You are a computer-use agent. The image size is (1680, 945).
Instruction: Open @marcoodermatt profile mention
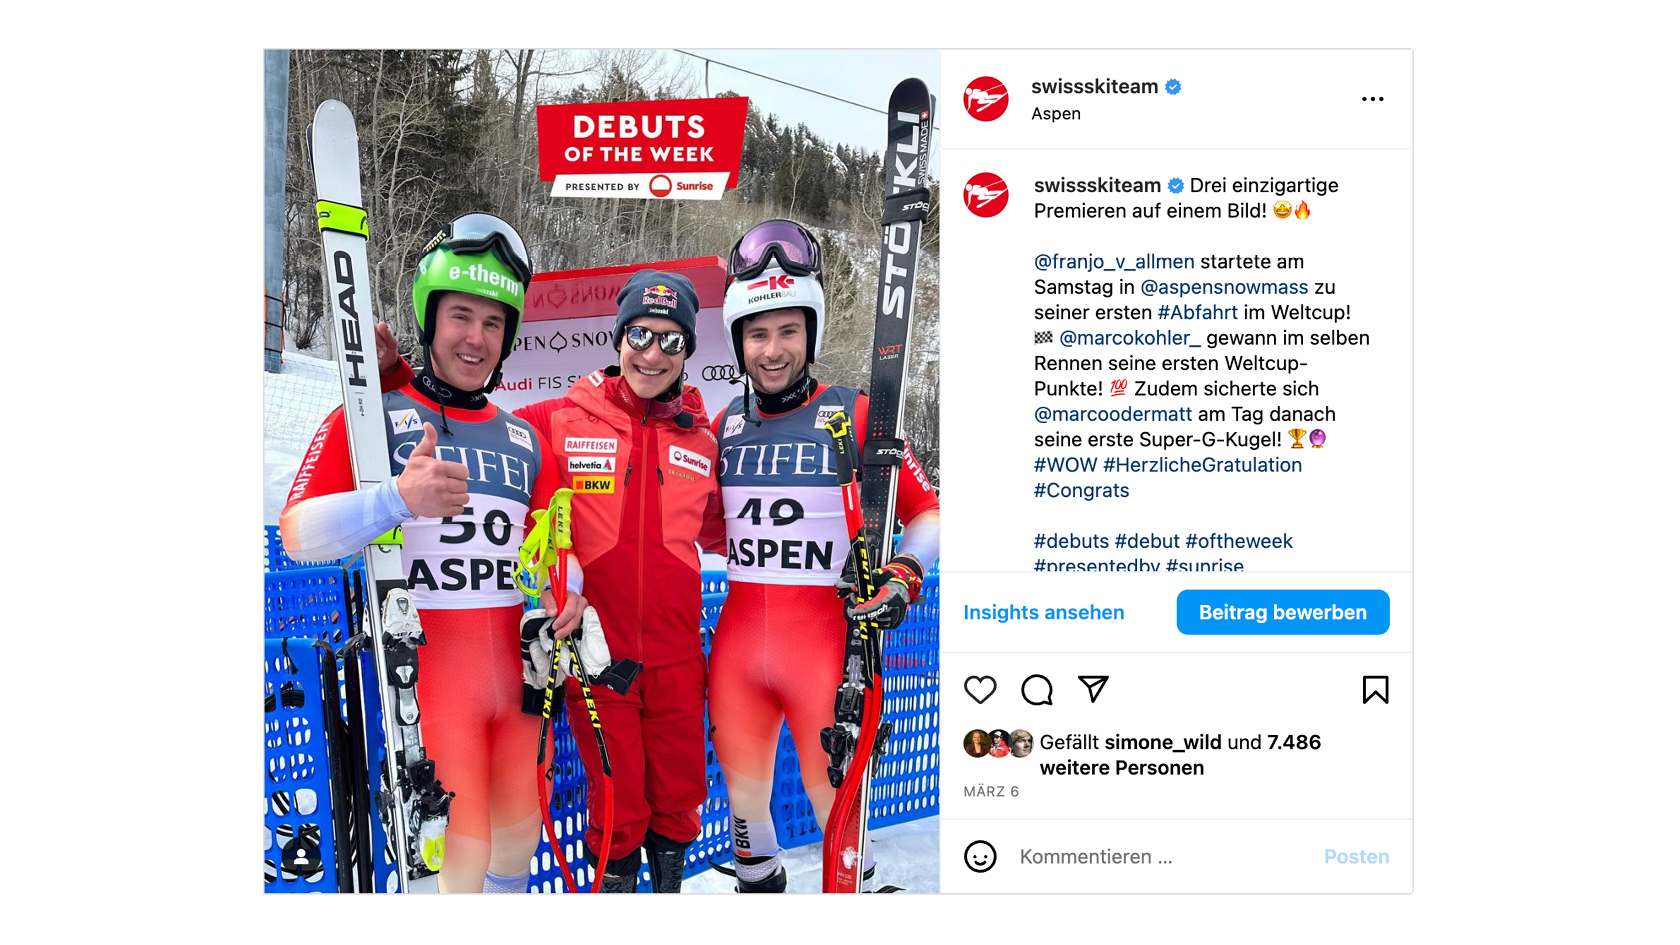(x=1113, y=414)
